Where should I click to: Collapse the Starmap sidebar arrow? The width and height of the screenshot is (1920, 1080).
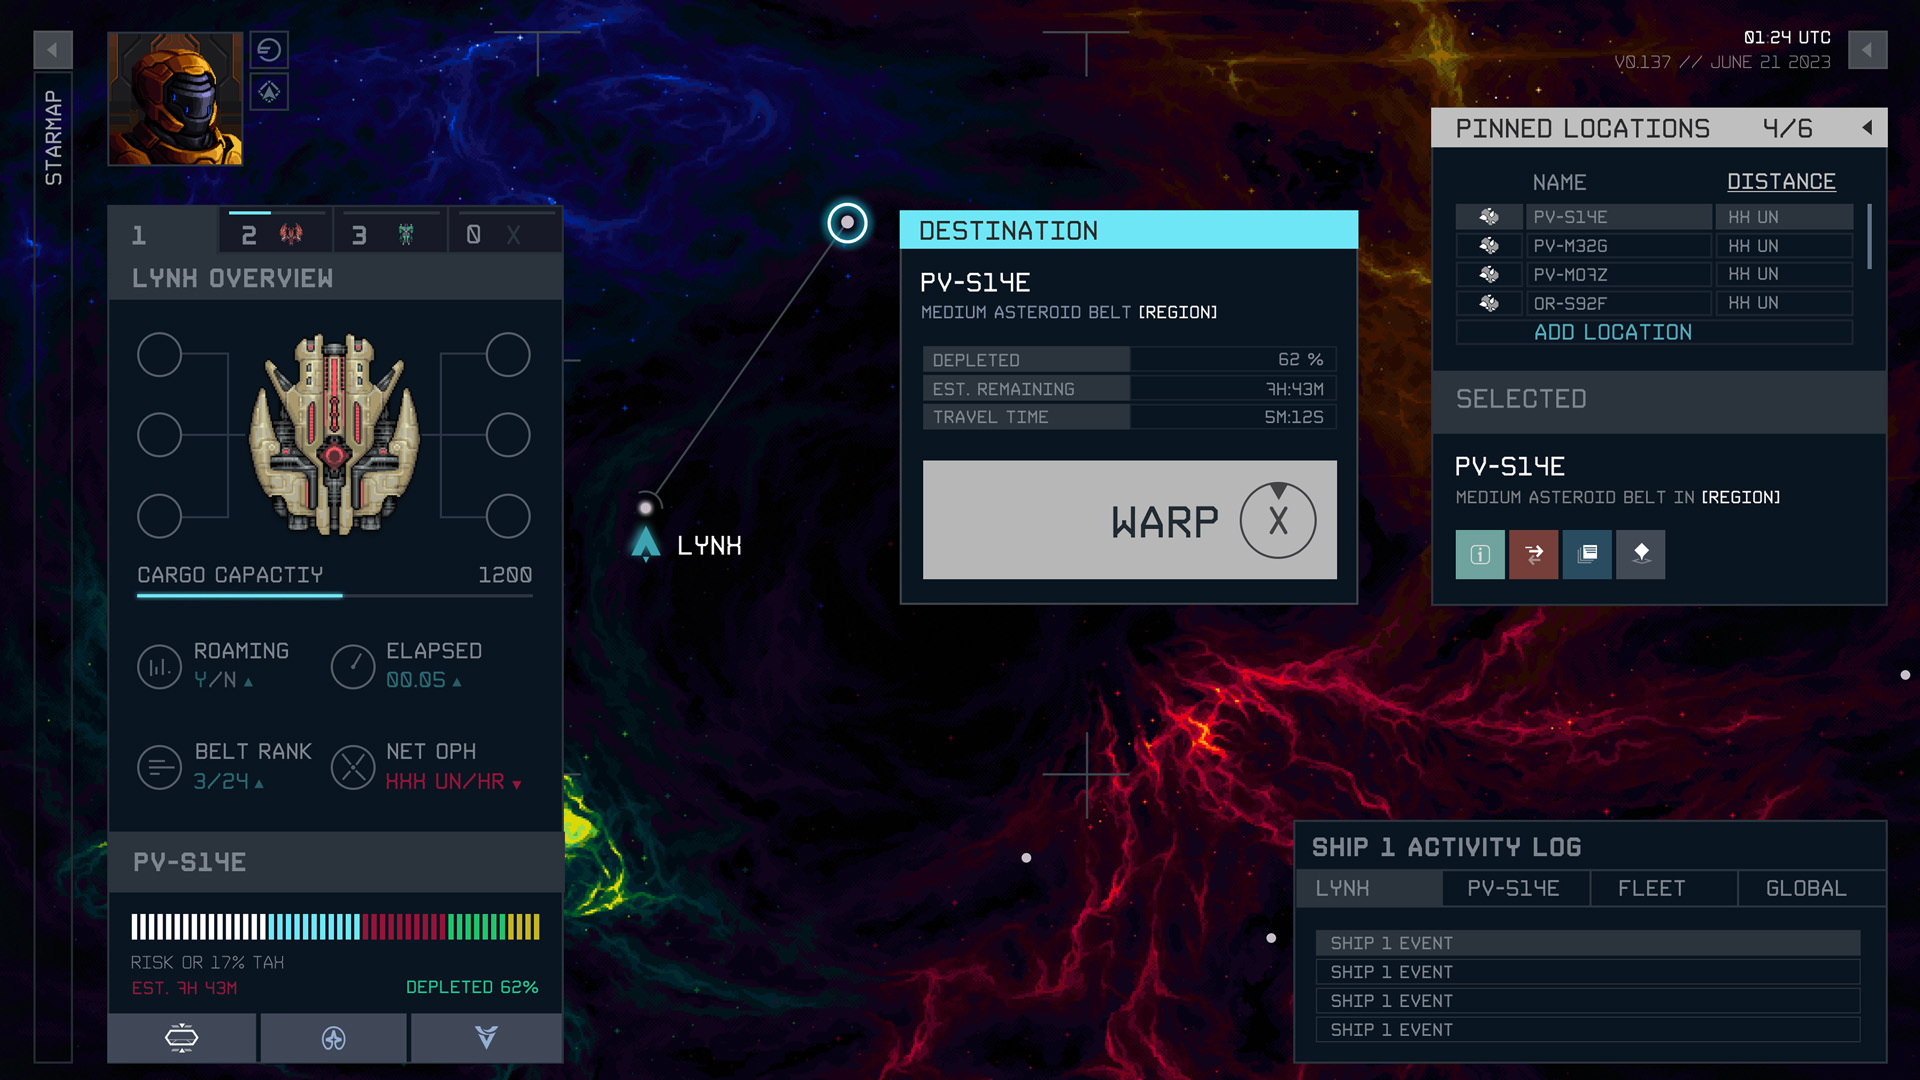(52, 50)
